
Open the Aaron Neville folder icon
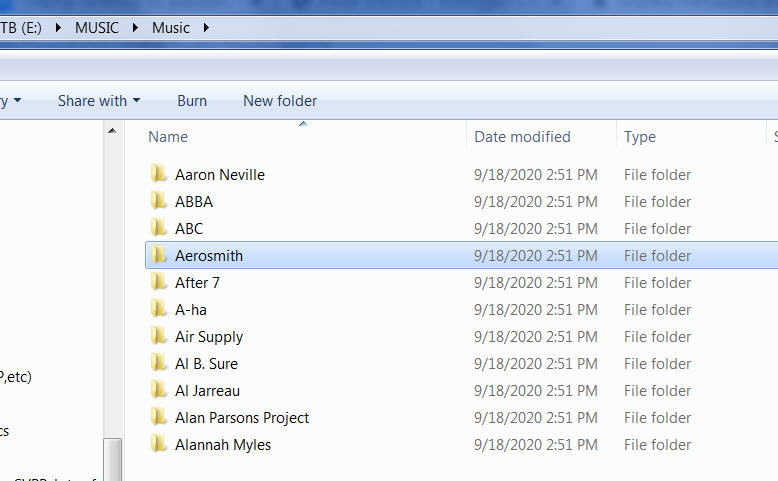158,174
